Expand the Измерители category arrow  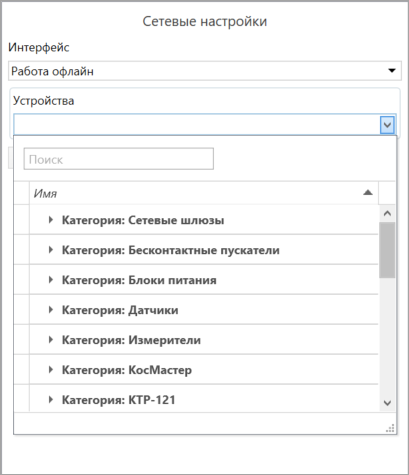[51, 340]
